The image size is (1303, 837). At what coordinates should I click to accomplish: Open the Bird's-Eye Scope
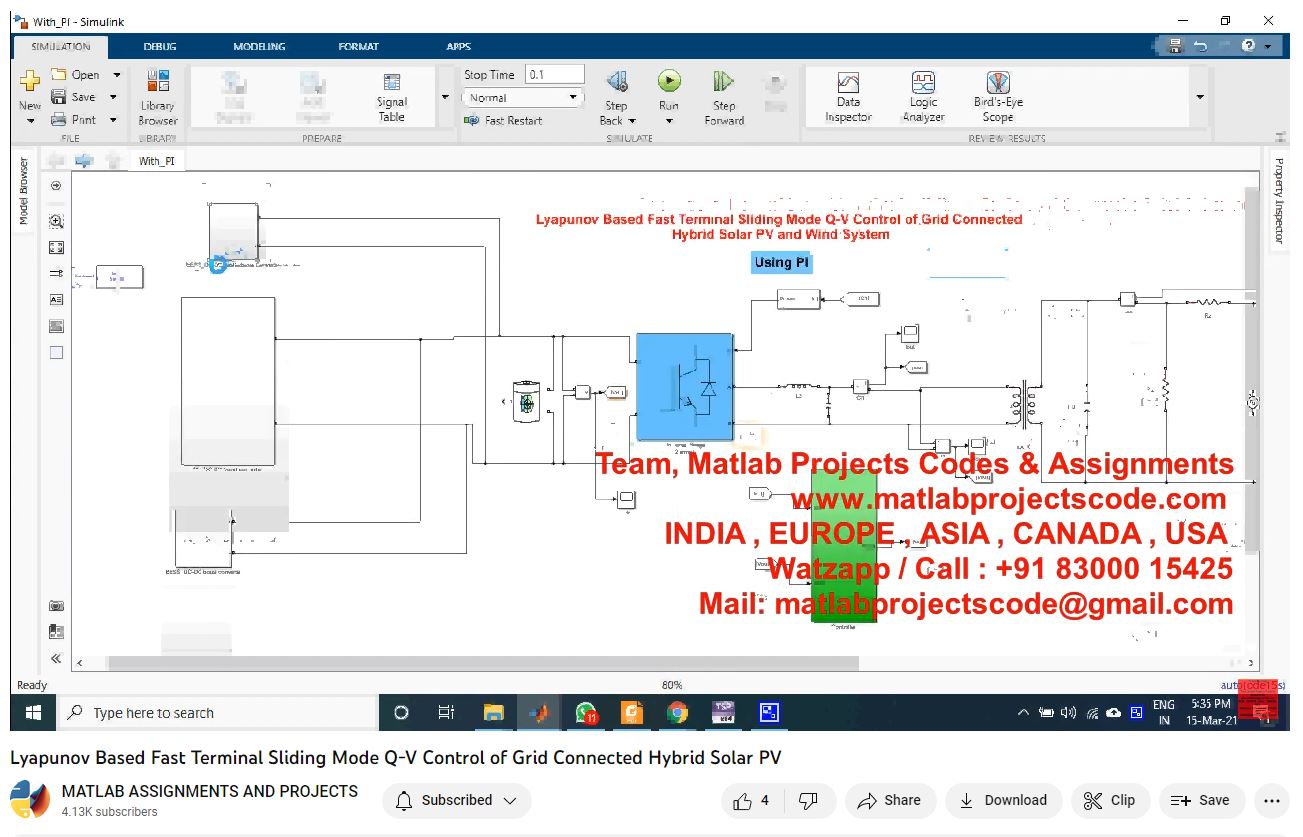pos(998,97)
